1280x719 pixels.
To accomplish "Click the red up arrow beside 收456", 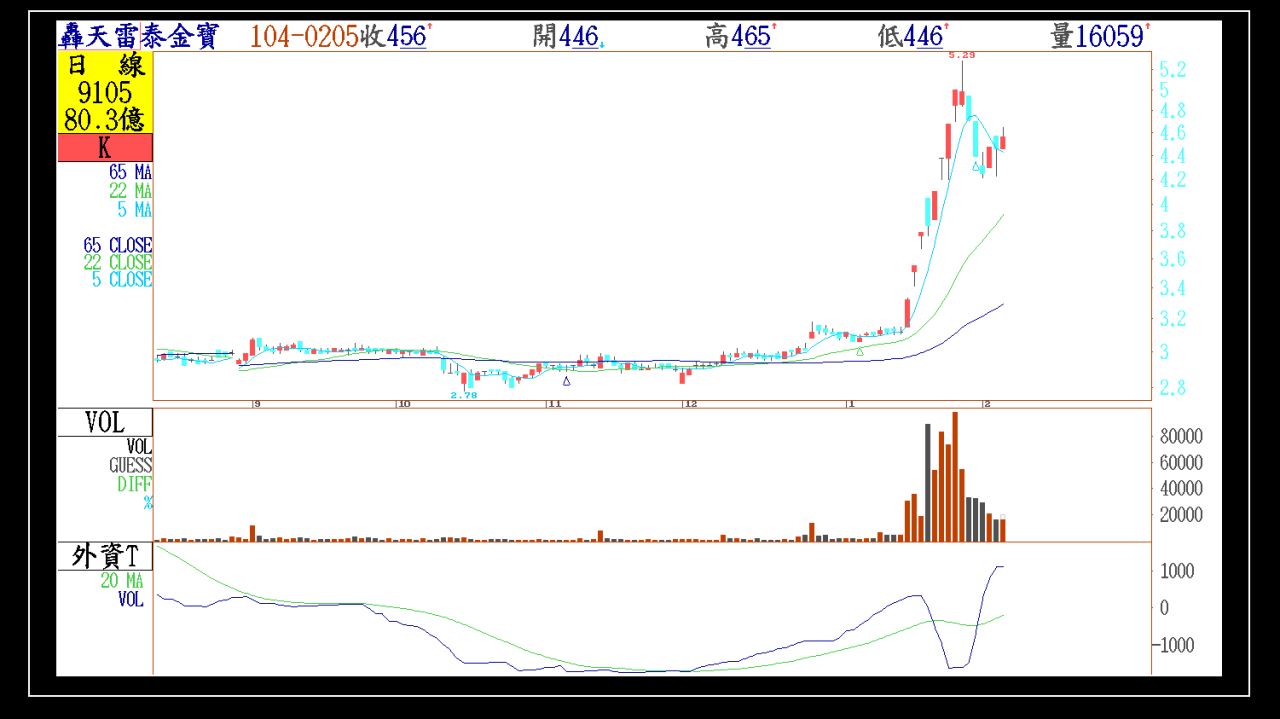I will [430, 28].
